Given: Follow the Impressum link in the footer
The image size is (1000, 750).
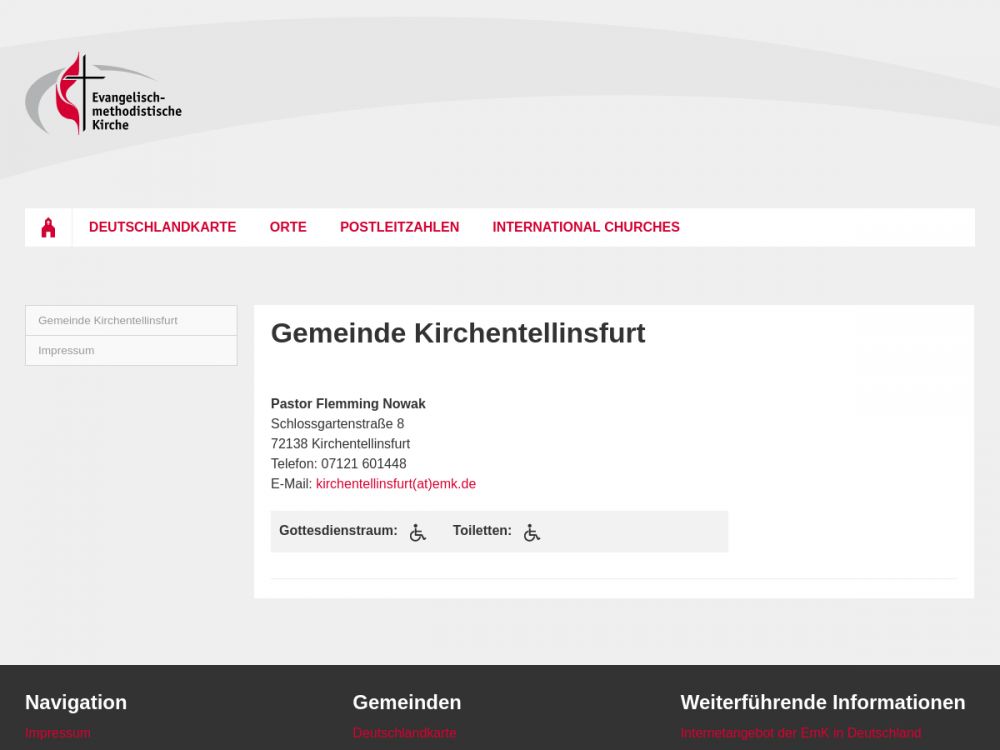Looking at the screenshot, I should pos(57,733).
